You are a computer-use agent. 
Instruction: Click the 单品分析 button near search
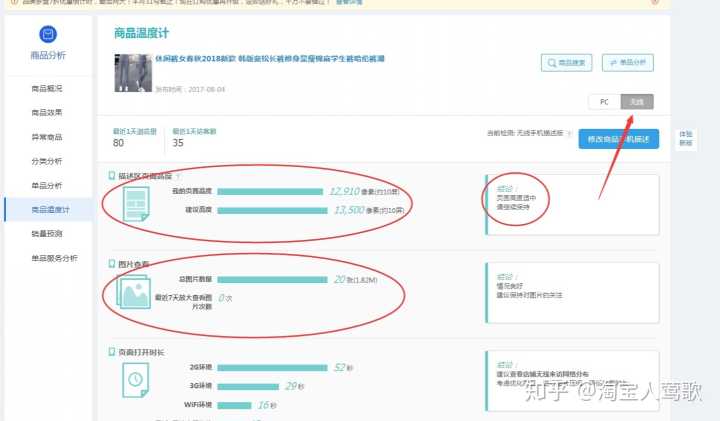628,63
